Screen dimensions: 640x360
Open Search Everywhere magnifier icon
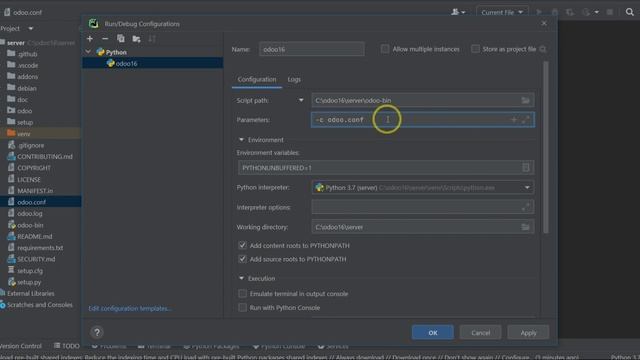[x=630, y=12]
